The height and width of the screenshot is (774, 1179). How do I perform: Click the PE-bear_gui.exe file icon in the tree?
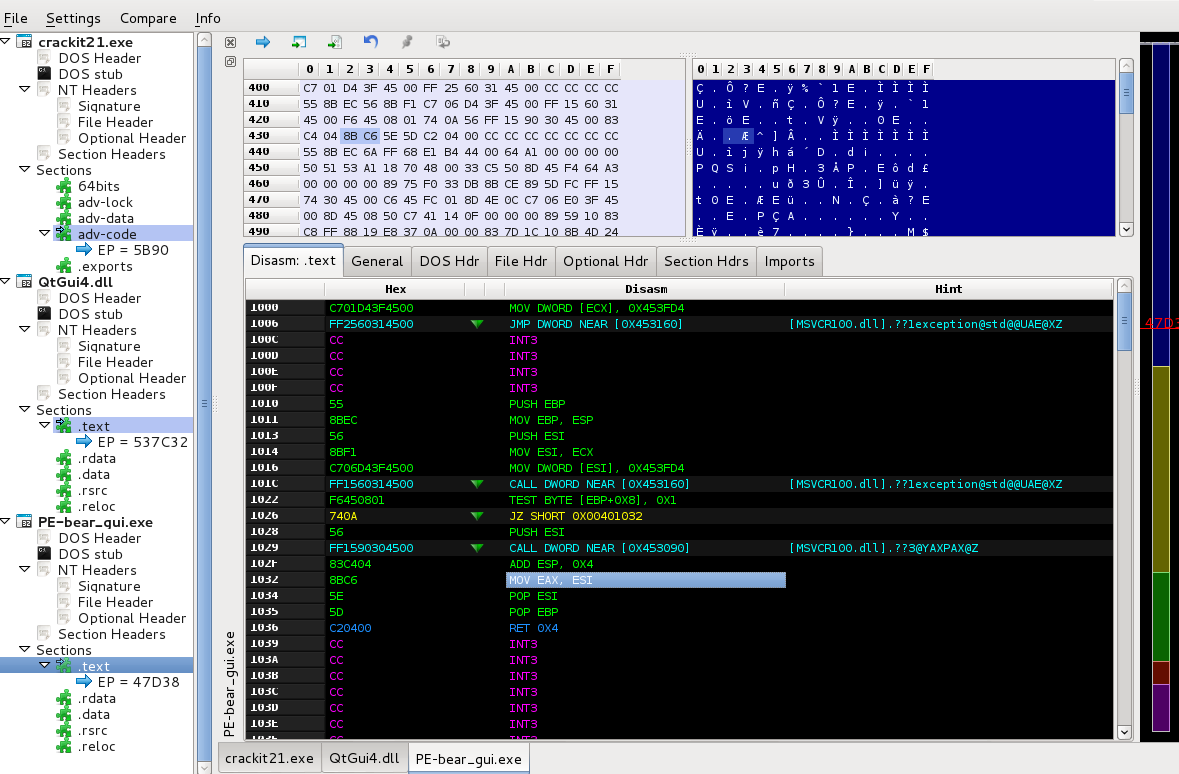pos(25,522)
